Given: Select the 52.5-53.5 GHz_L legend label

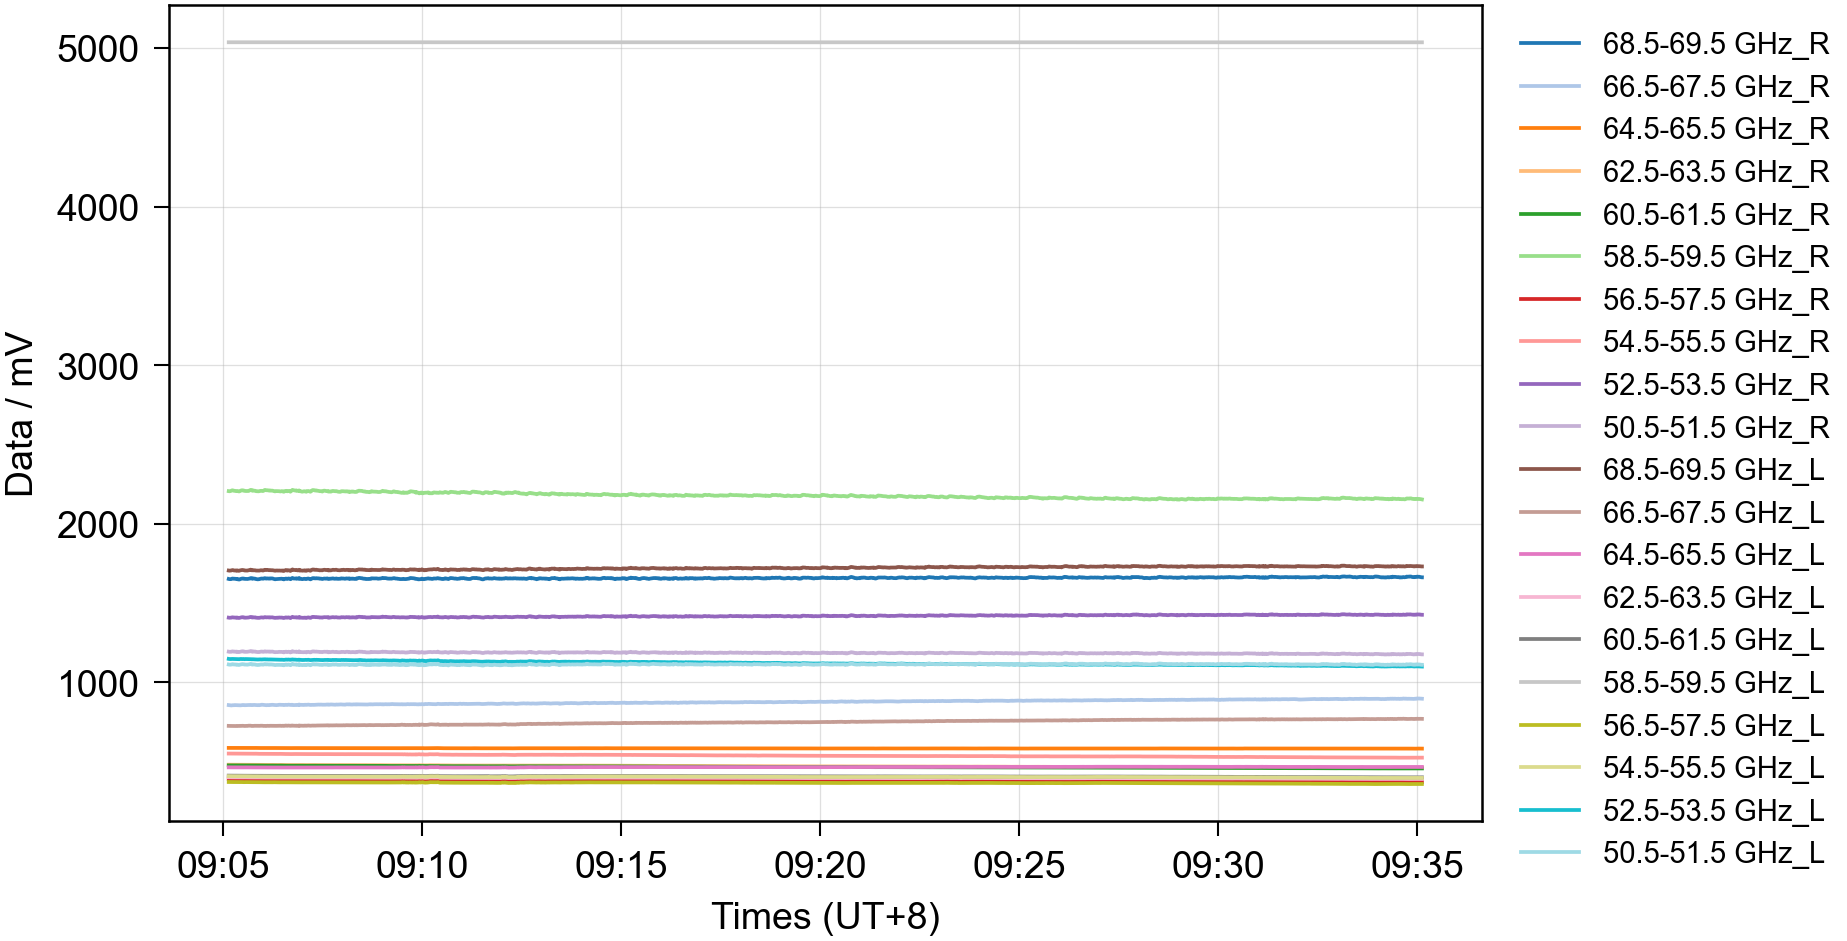Looking at the screenshot, I should tap(1713, 810).
